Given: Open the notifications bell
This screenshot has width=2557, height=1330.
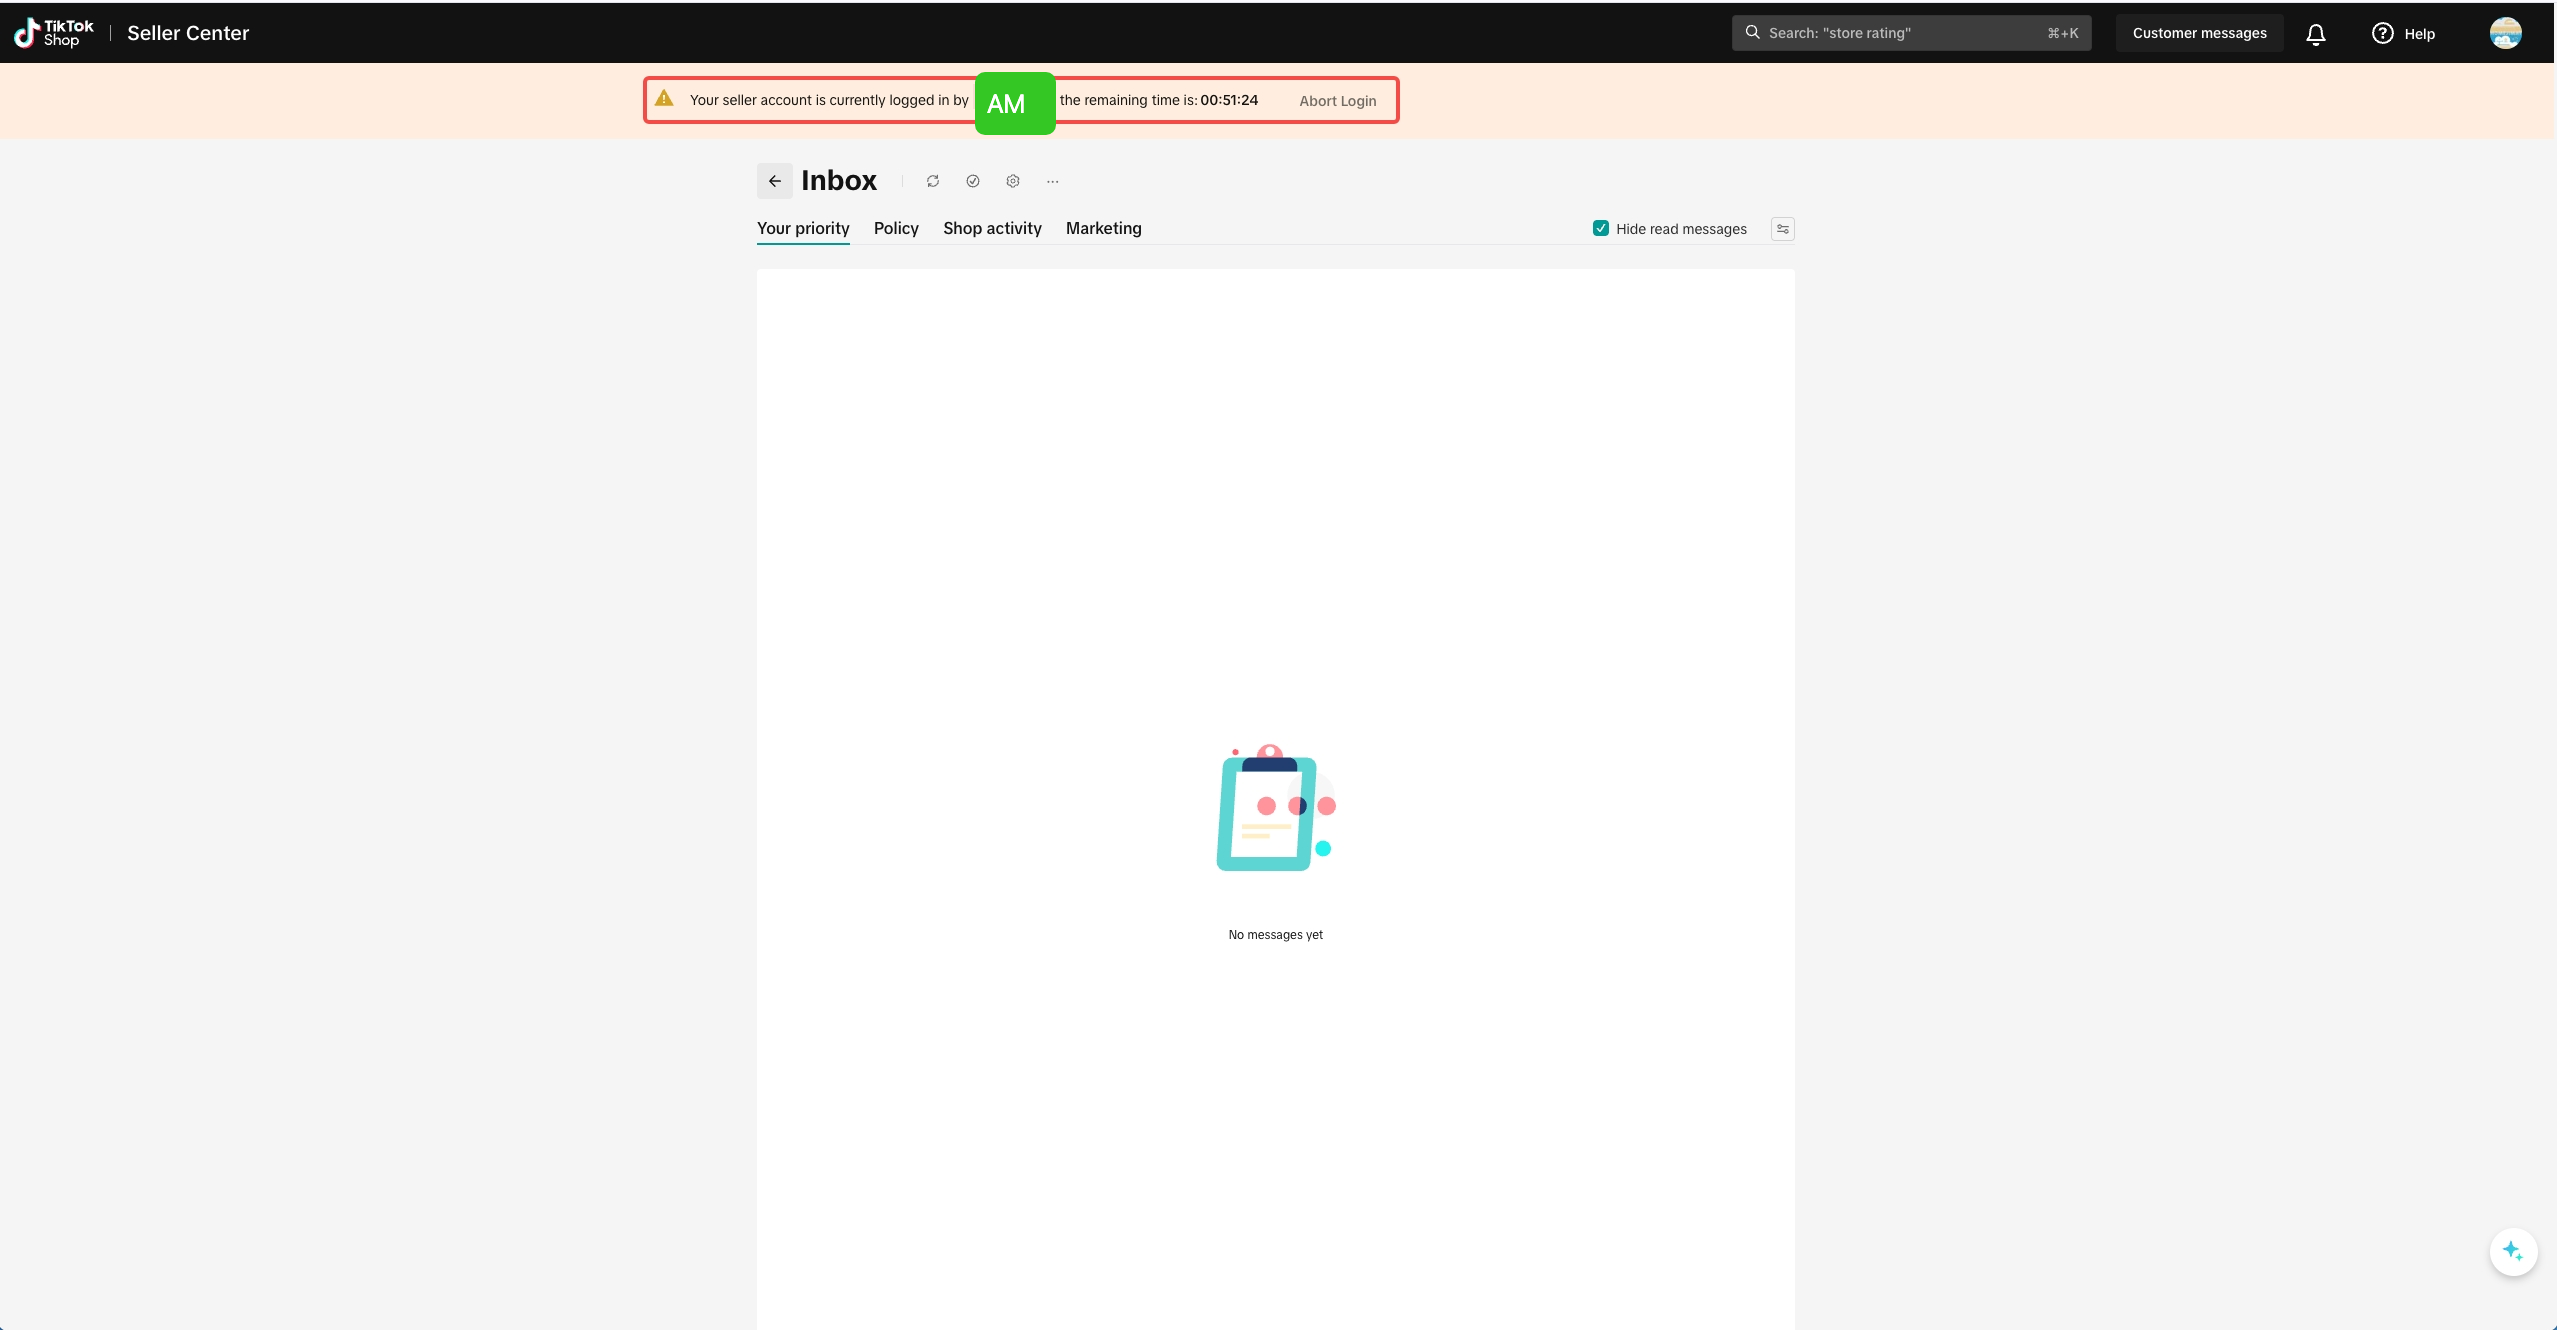Looking at the screenshot, I should coord(2315,34).
